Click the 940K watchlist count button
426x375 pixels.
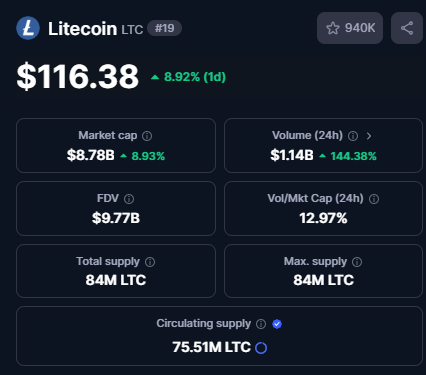click(350, 28)
